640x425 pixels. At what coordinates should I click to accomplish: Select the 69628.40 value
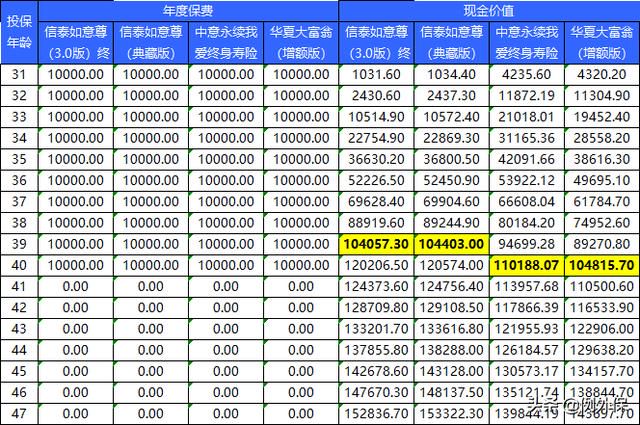(376, 202)
